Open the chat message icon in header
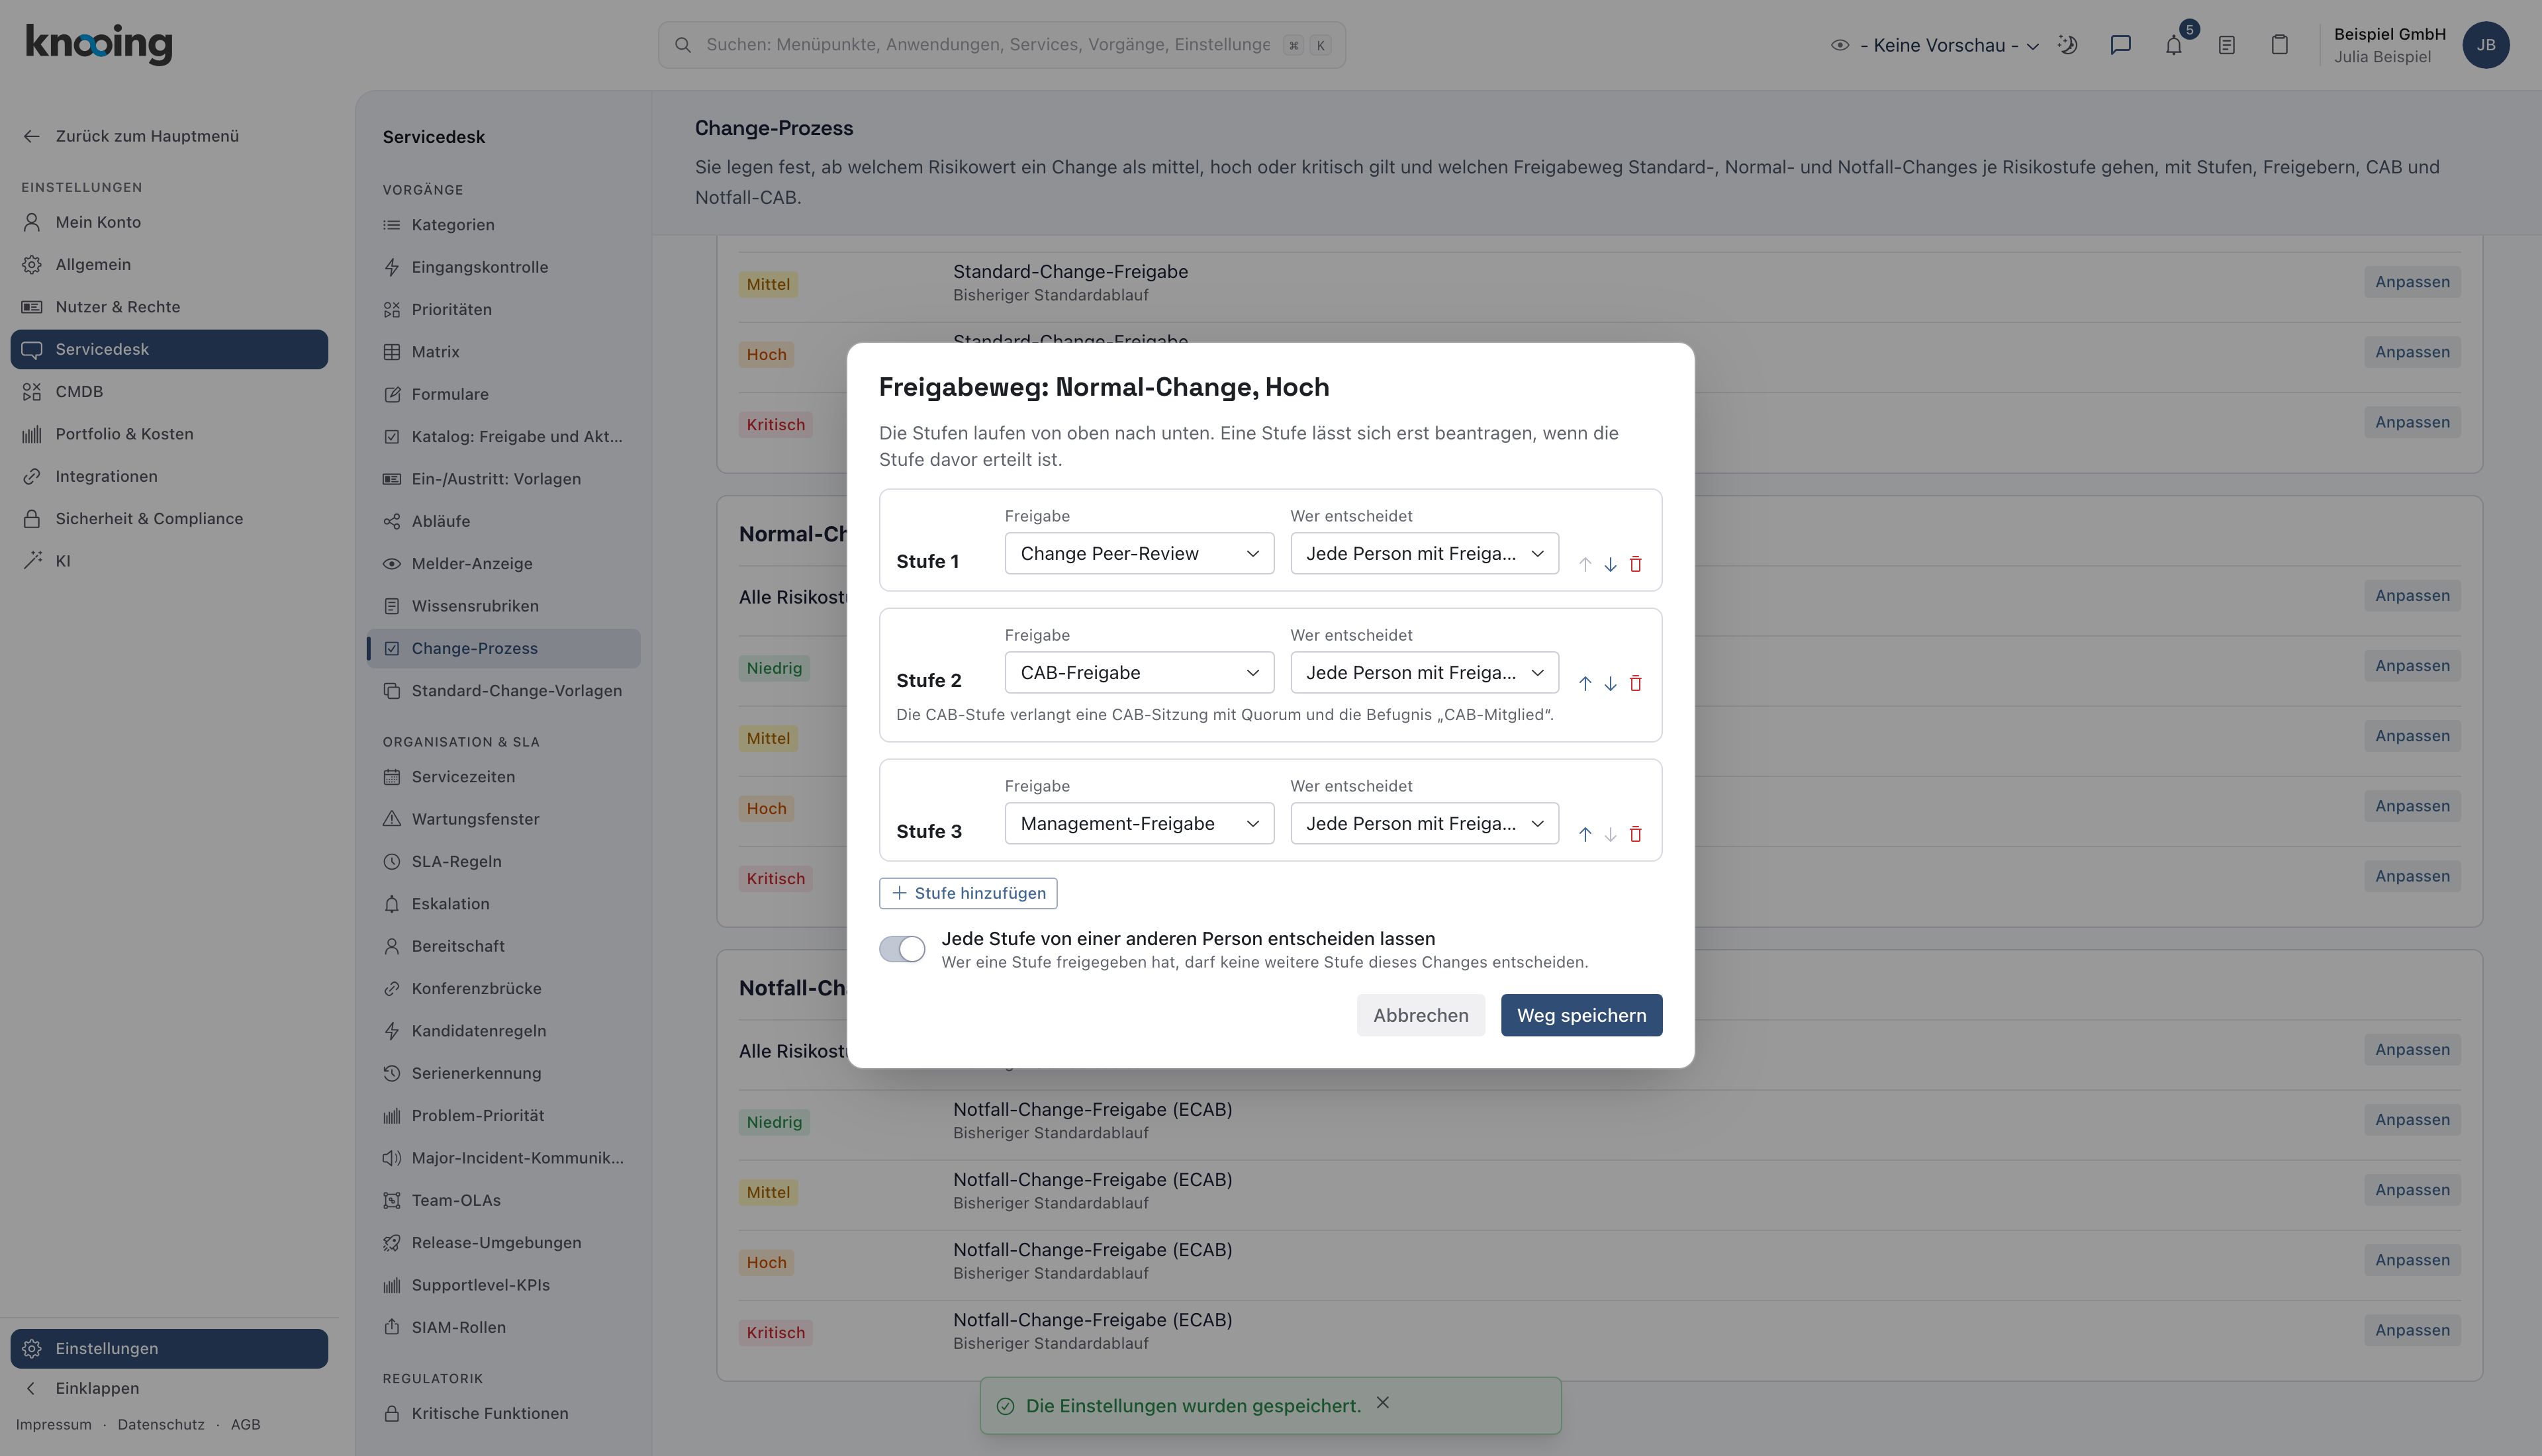2542x1456 pixels. (x=2121, y=45)
